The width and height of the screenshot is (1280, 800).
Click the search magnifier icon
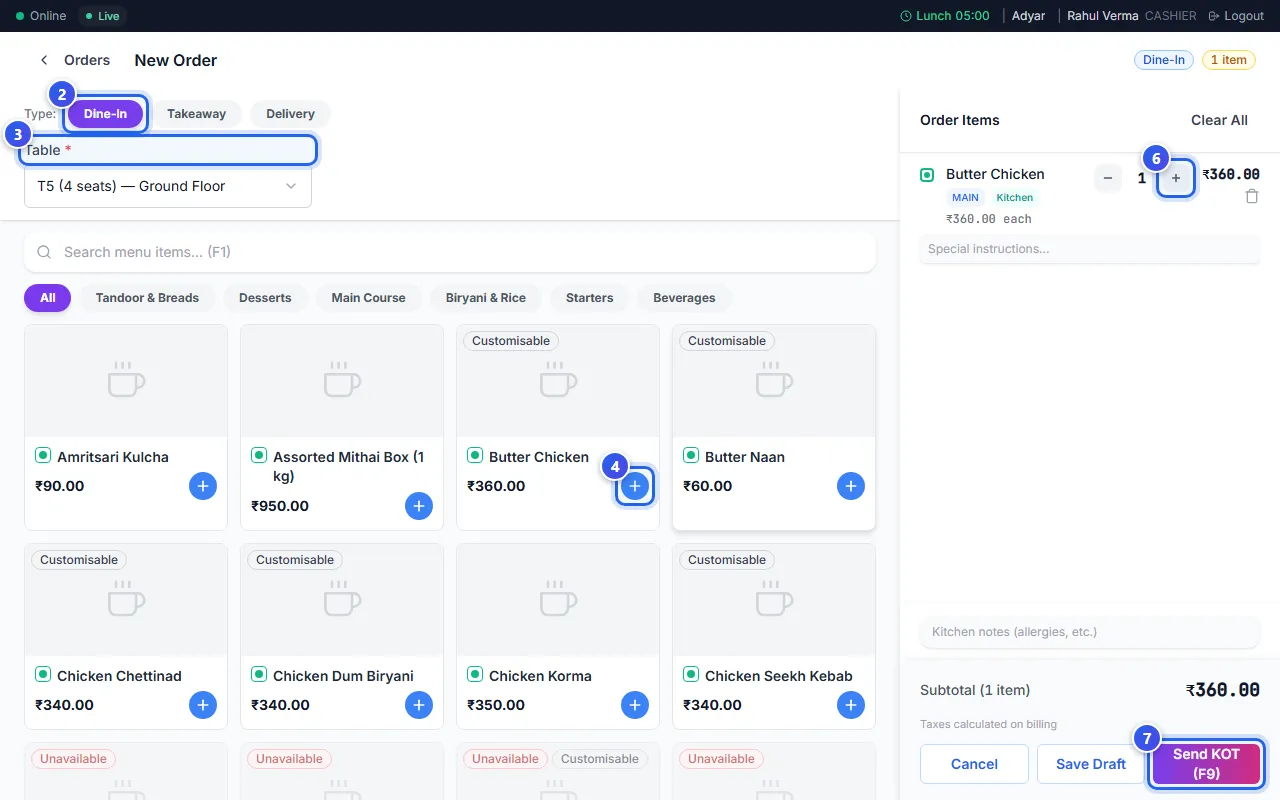coord(44,252)
